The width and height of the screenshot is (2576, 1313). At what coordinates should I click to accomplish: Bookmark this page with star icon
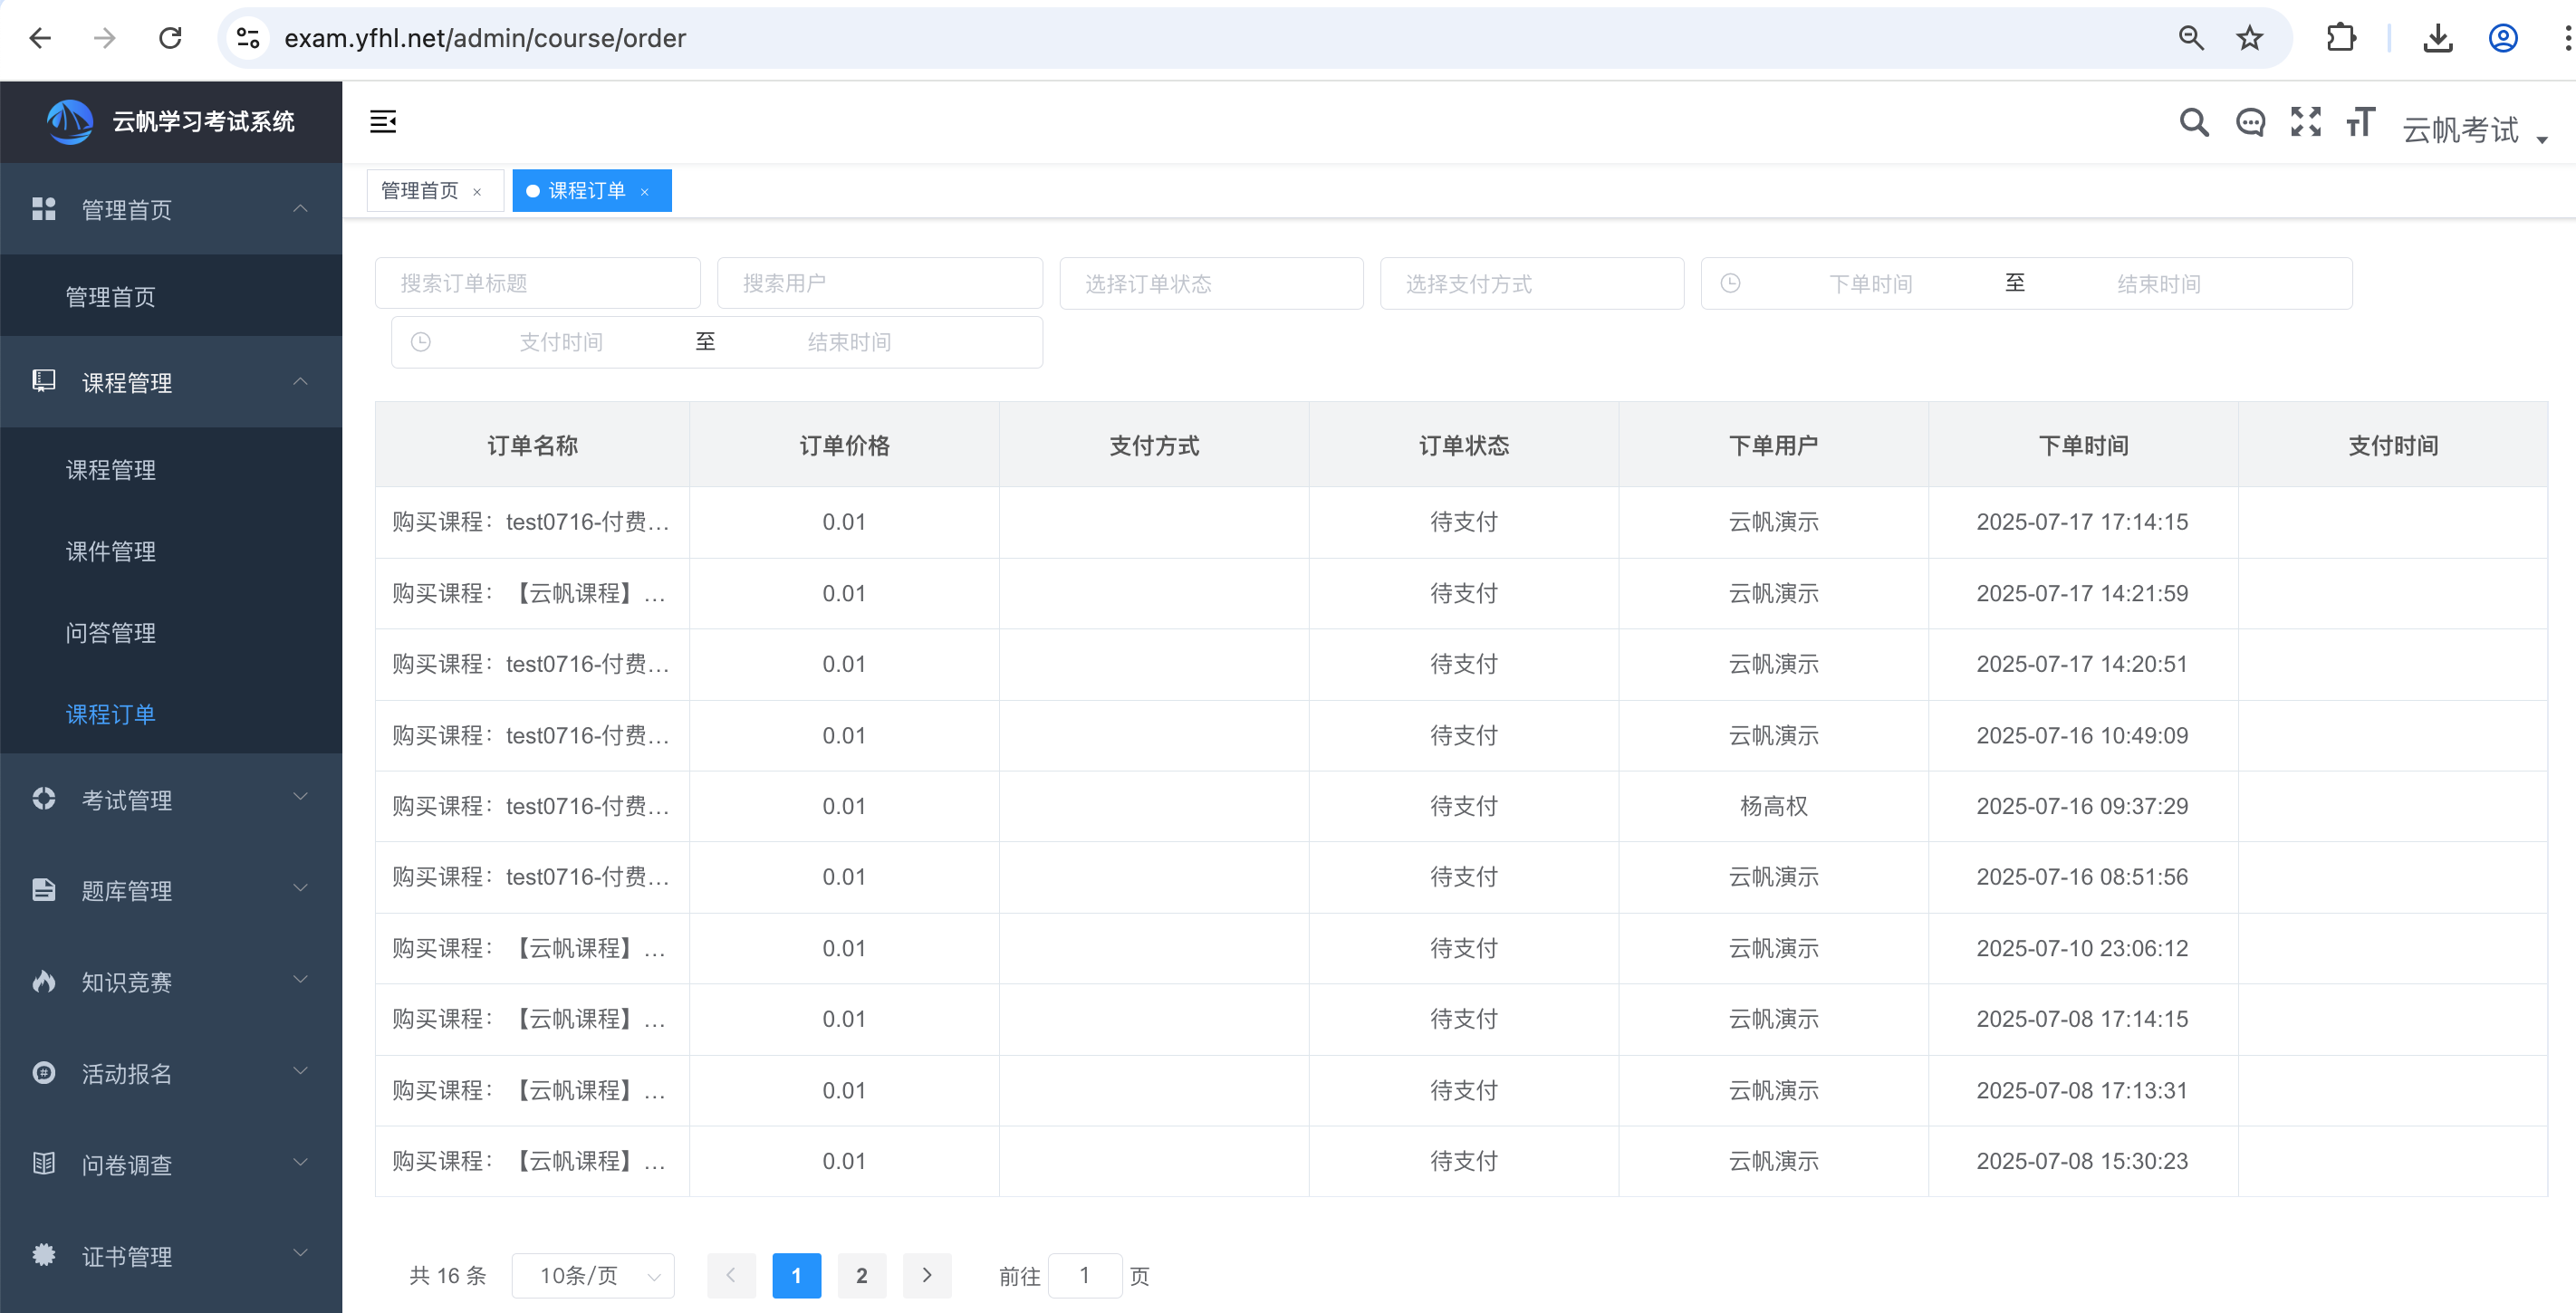[2250, 38]
